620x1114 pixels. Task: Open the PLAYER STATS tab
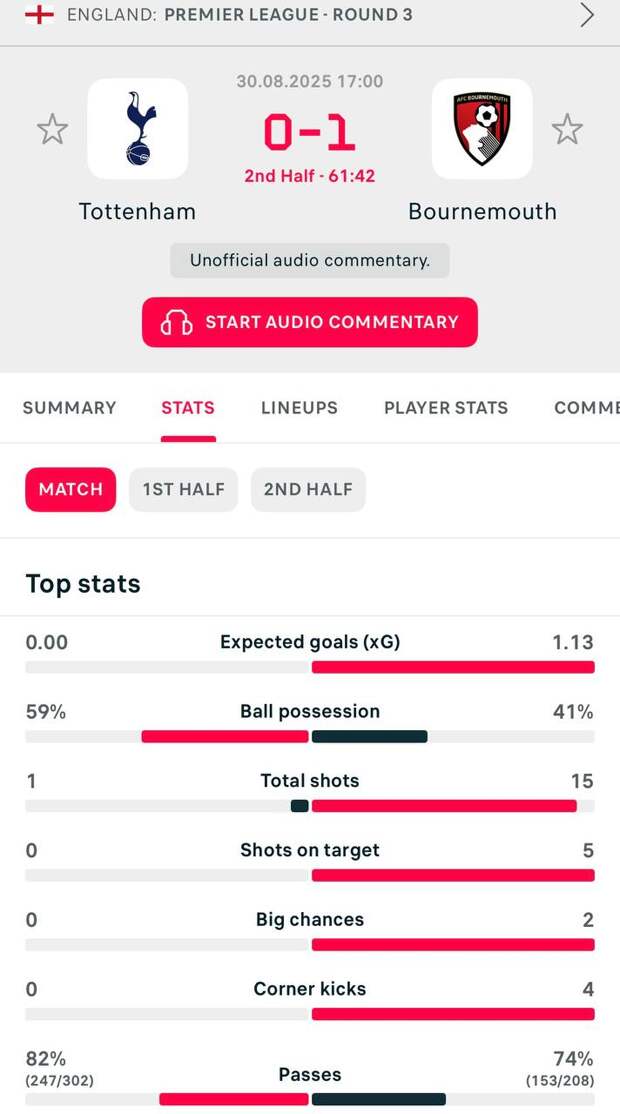point(446,408)
